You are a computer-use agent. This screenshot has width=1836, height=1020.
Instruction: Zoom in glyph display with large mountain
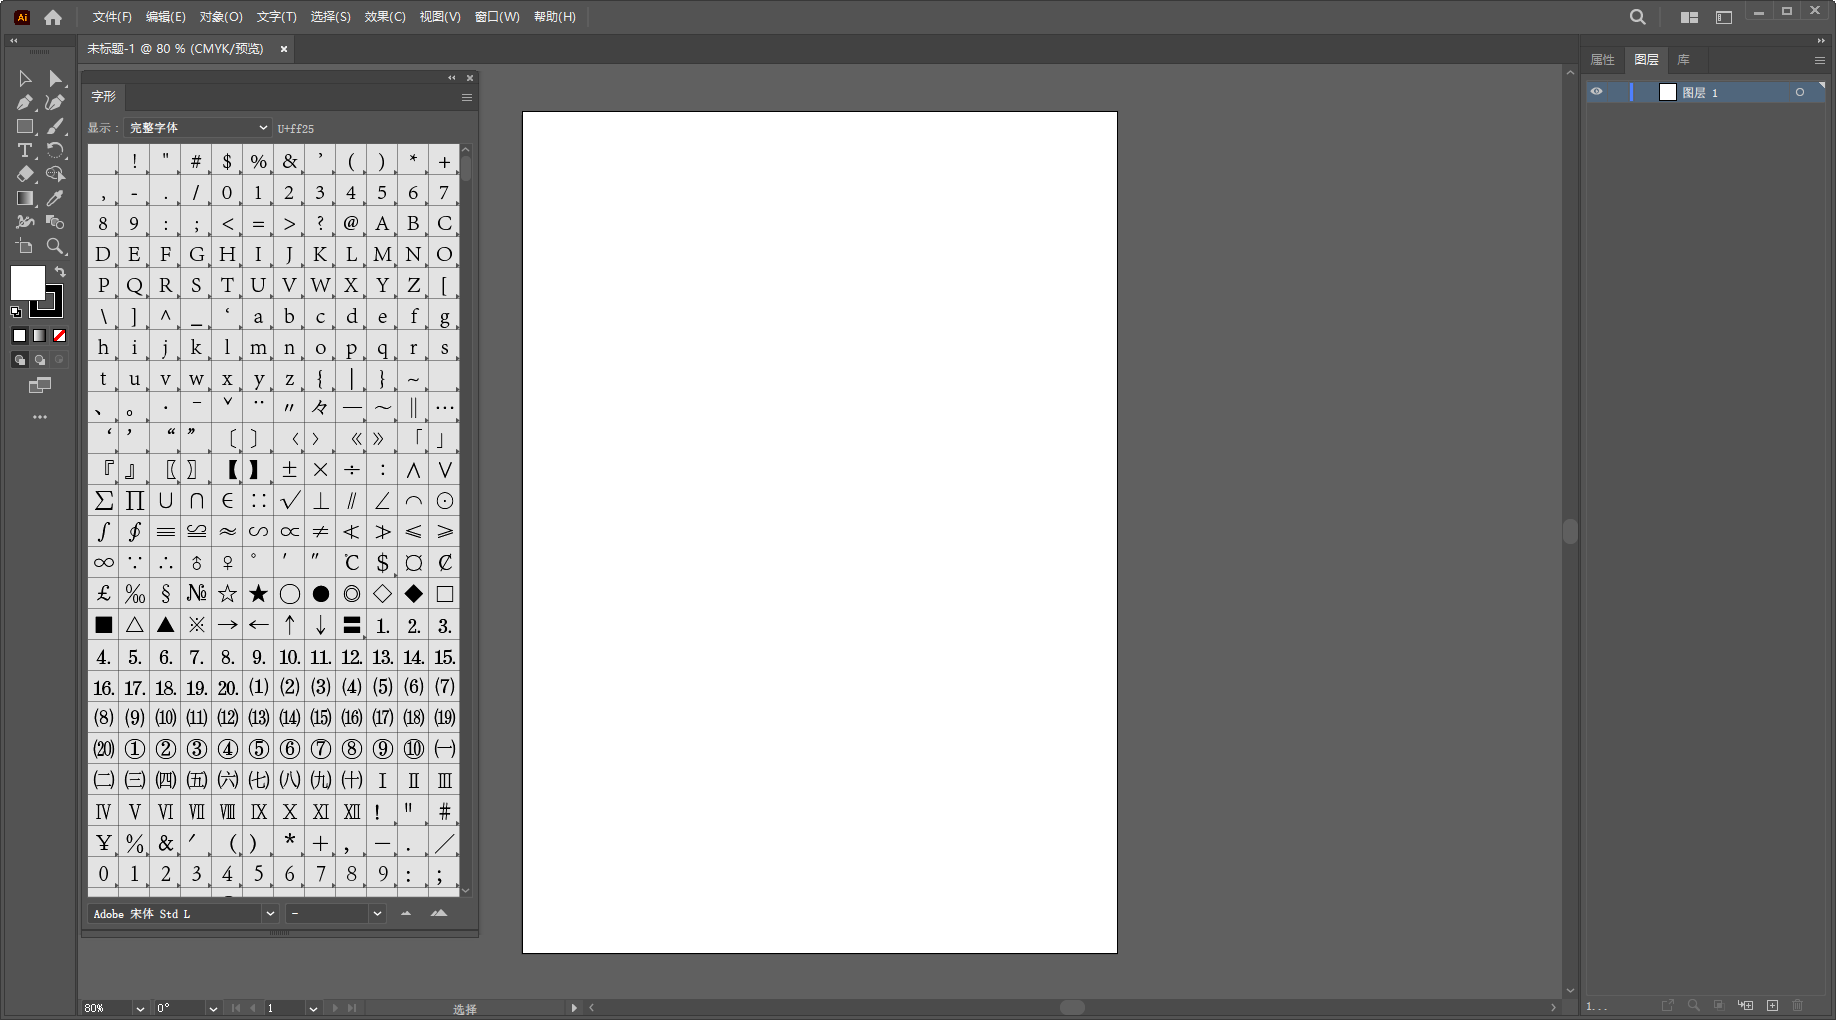click(x=439, y=913)
